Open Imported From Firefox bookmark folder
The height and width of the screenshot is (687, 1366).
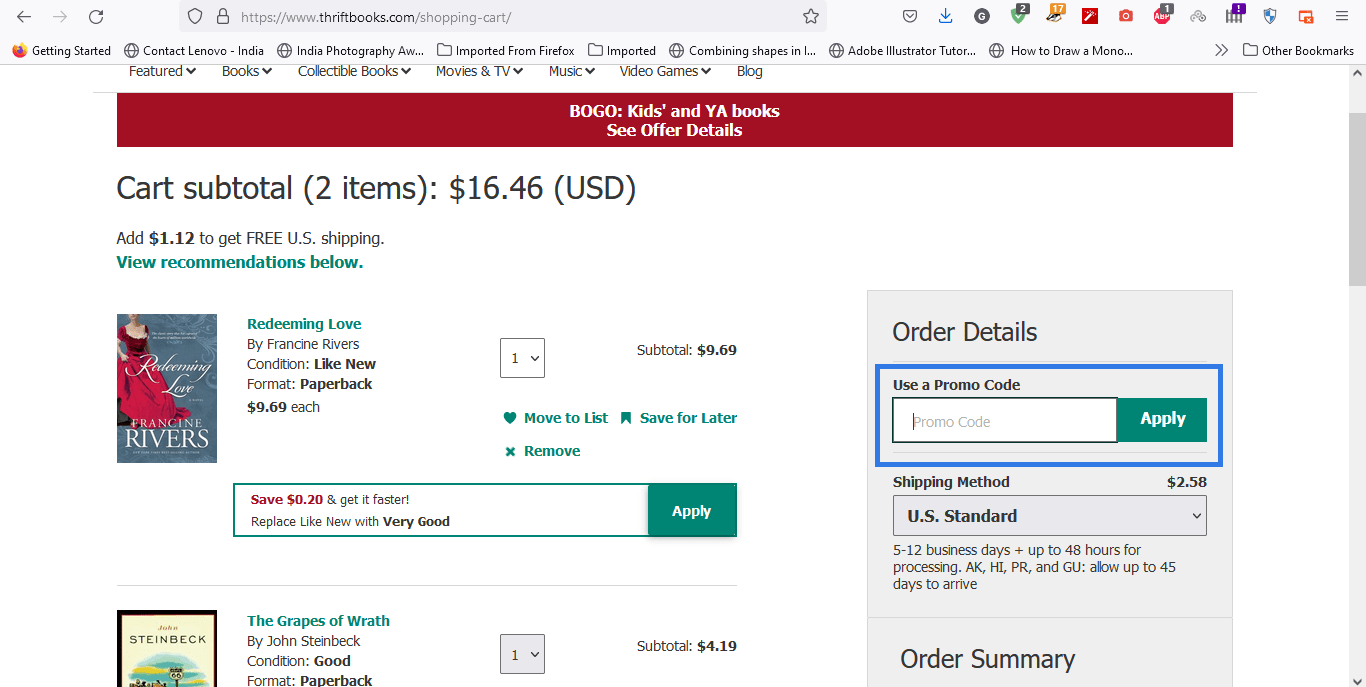[505, 50]
